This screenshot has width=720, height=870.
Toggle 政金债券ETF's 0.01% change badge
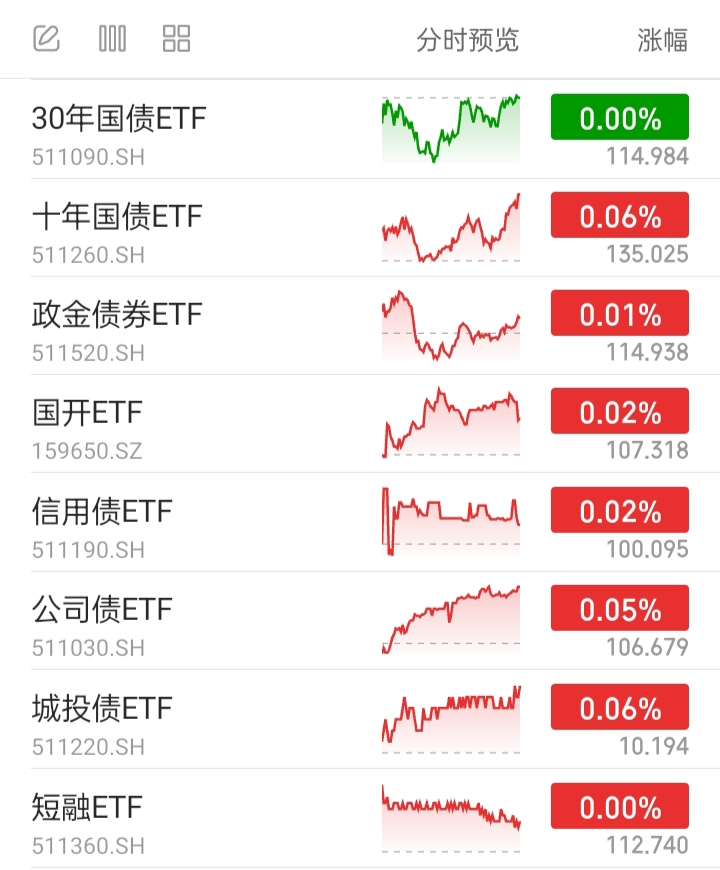click(620, 314)
